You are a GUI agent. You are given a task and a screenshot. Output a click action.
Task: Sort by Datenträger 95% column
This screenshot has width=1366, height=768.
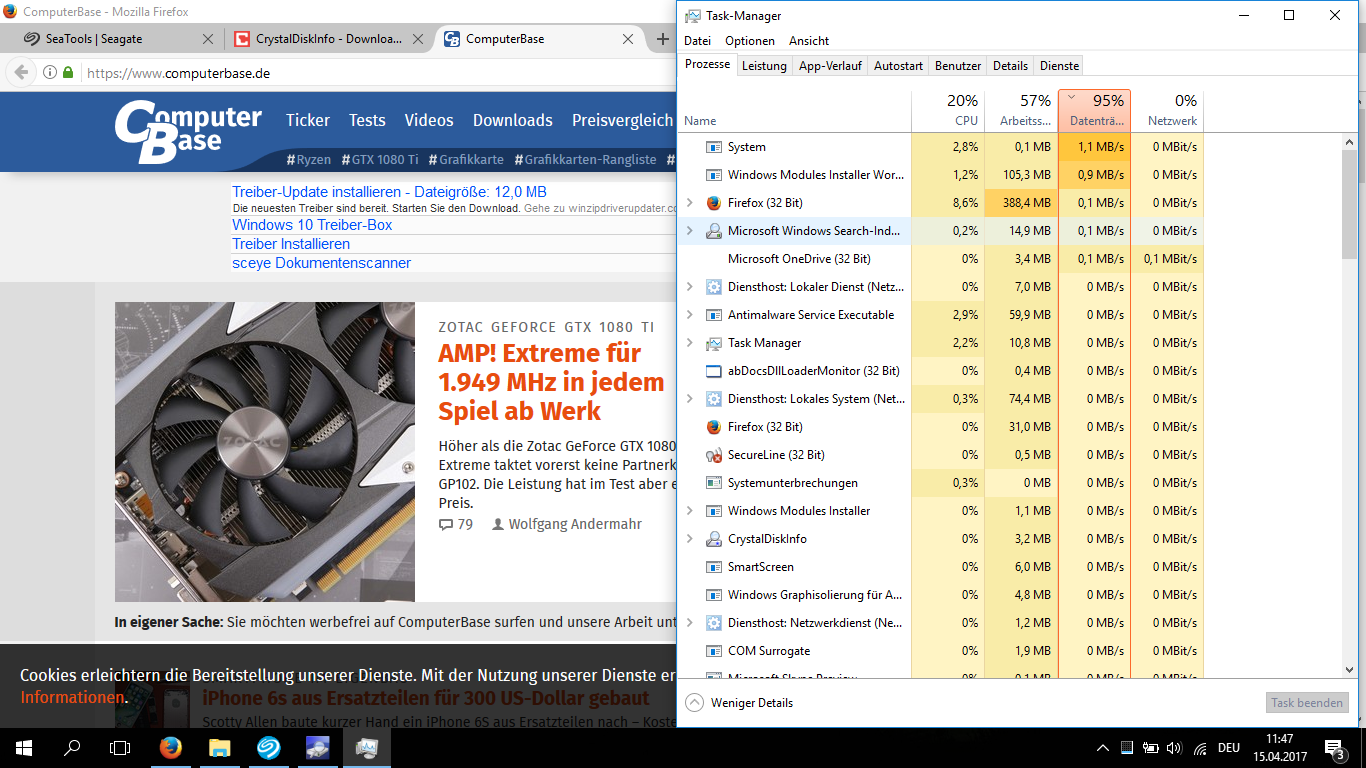point(1094,110)
